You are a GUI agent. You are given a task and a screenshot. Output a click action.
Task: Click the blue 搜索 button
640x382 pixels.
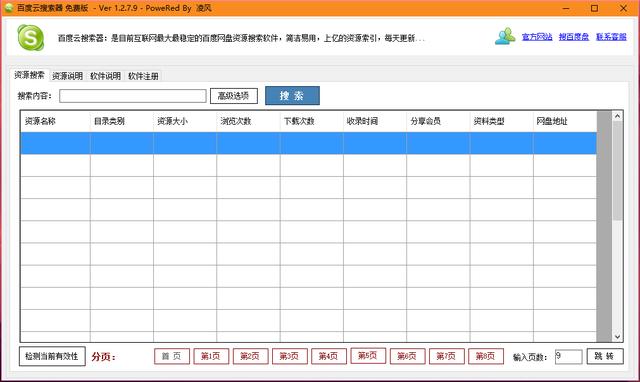click(292, 96)
